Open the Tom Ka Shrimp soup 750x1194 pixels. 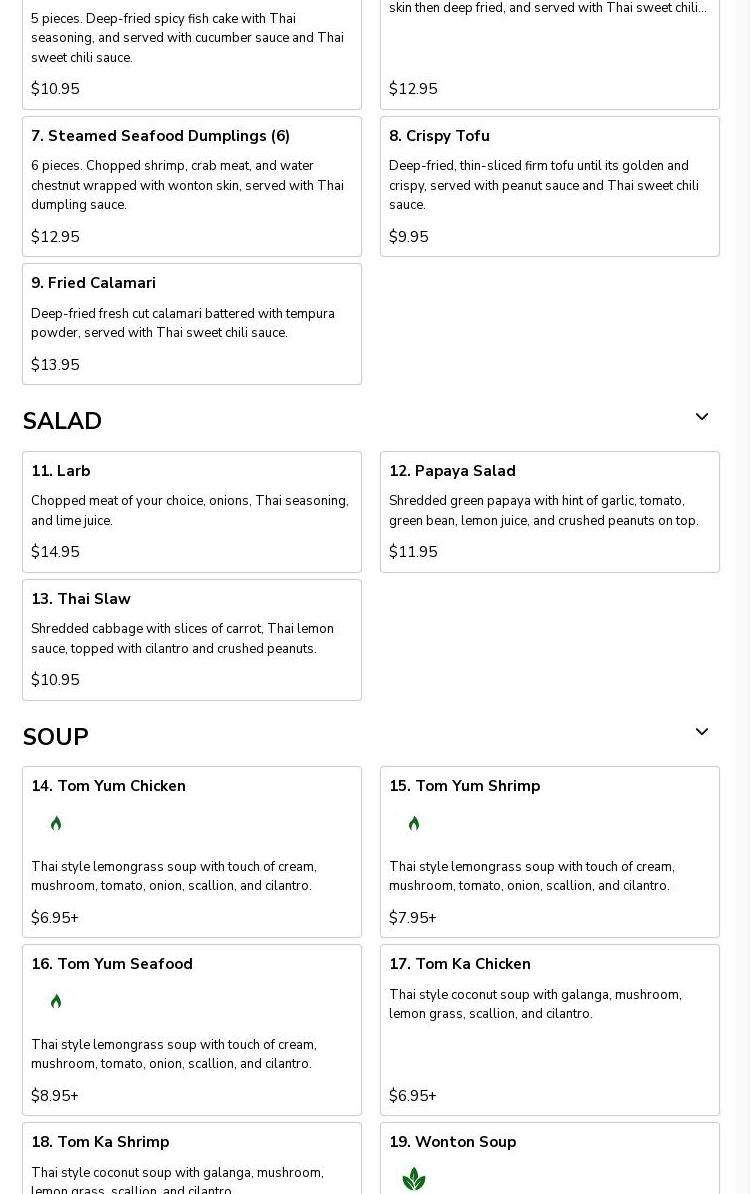100,1142
